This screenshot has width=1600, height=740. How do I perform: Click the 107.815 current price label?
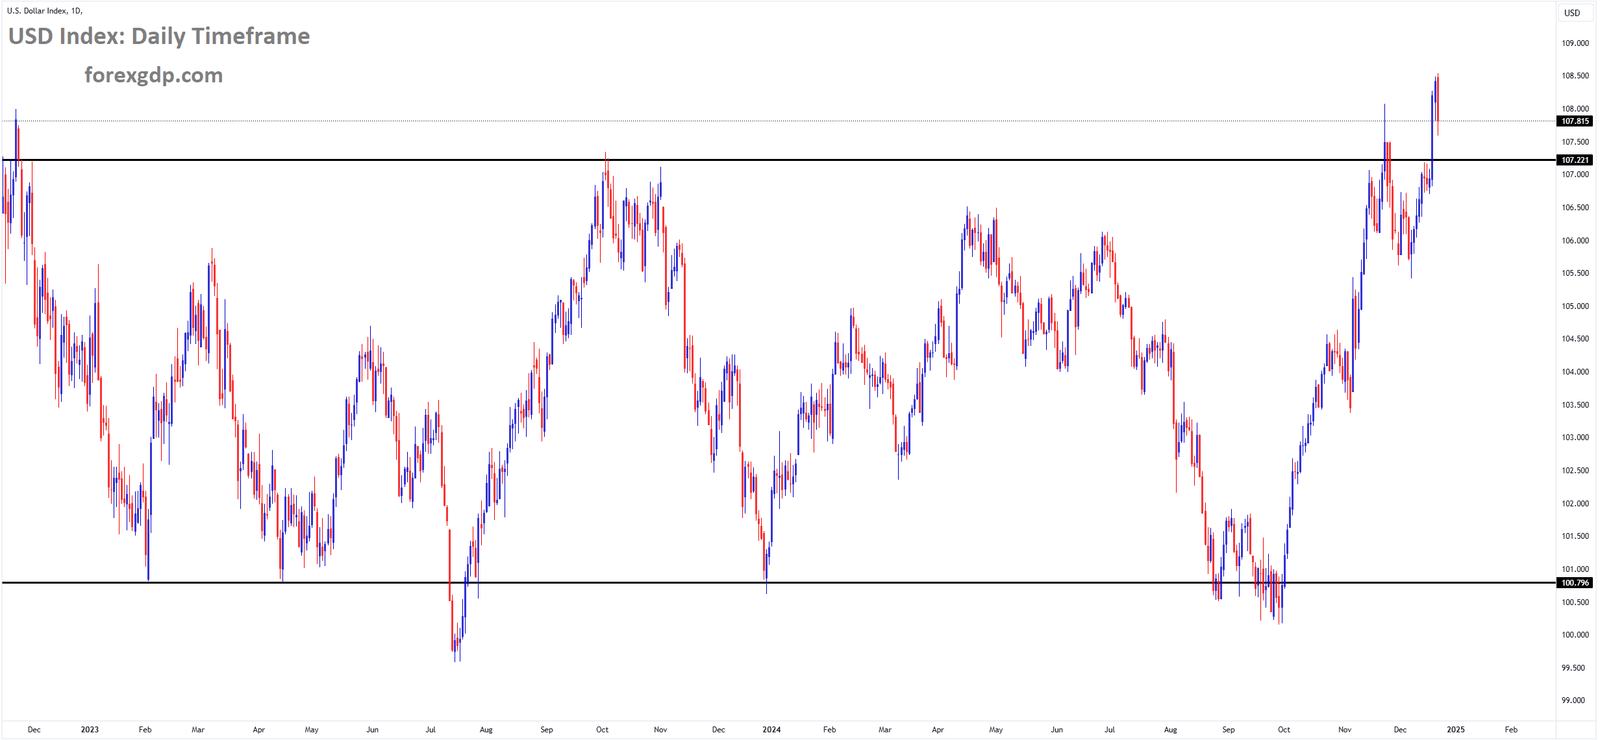tap(1575, 121)
